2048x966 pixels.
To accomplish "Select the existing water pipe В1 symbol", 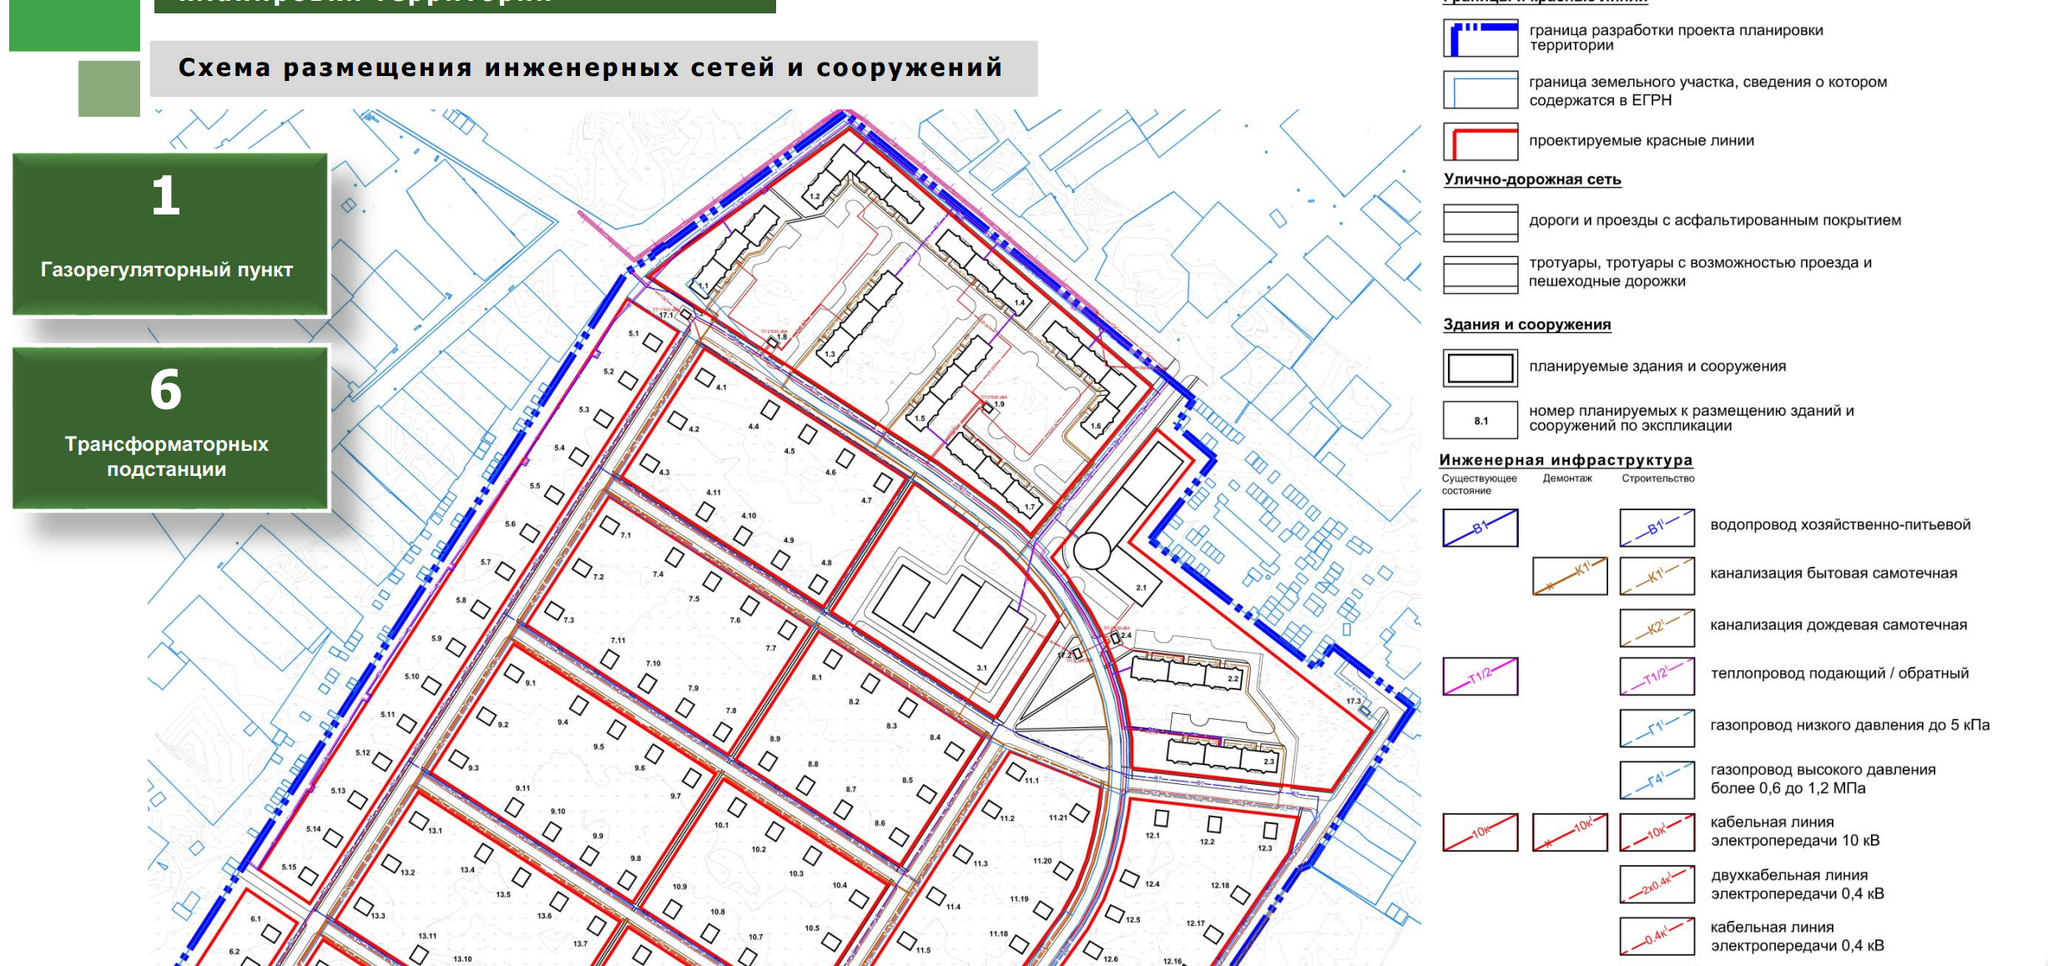I will click(x=1480, y=528).
